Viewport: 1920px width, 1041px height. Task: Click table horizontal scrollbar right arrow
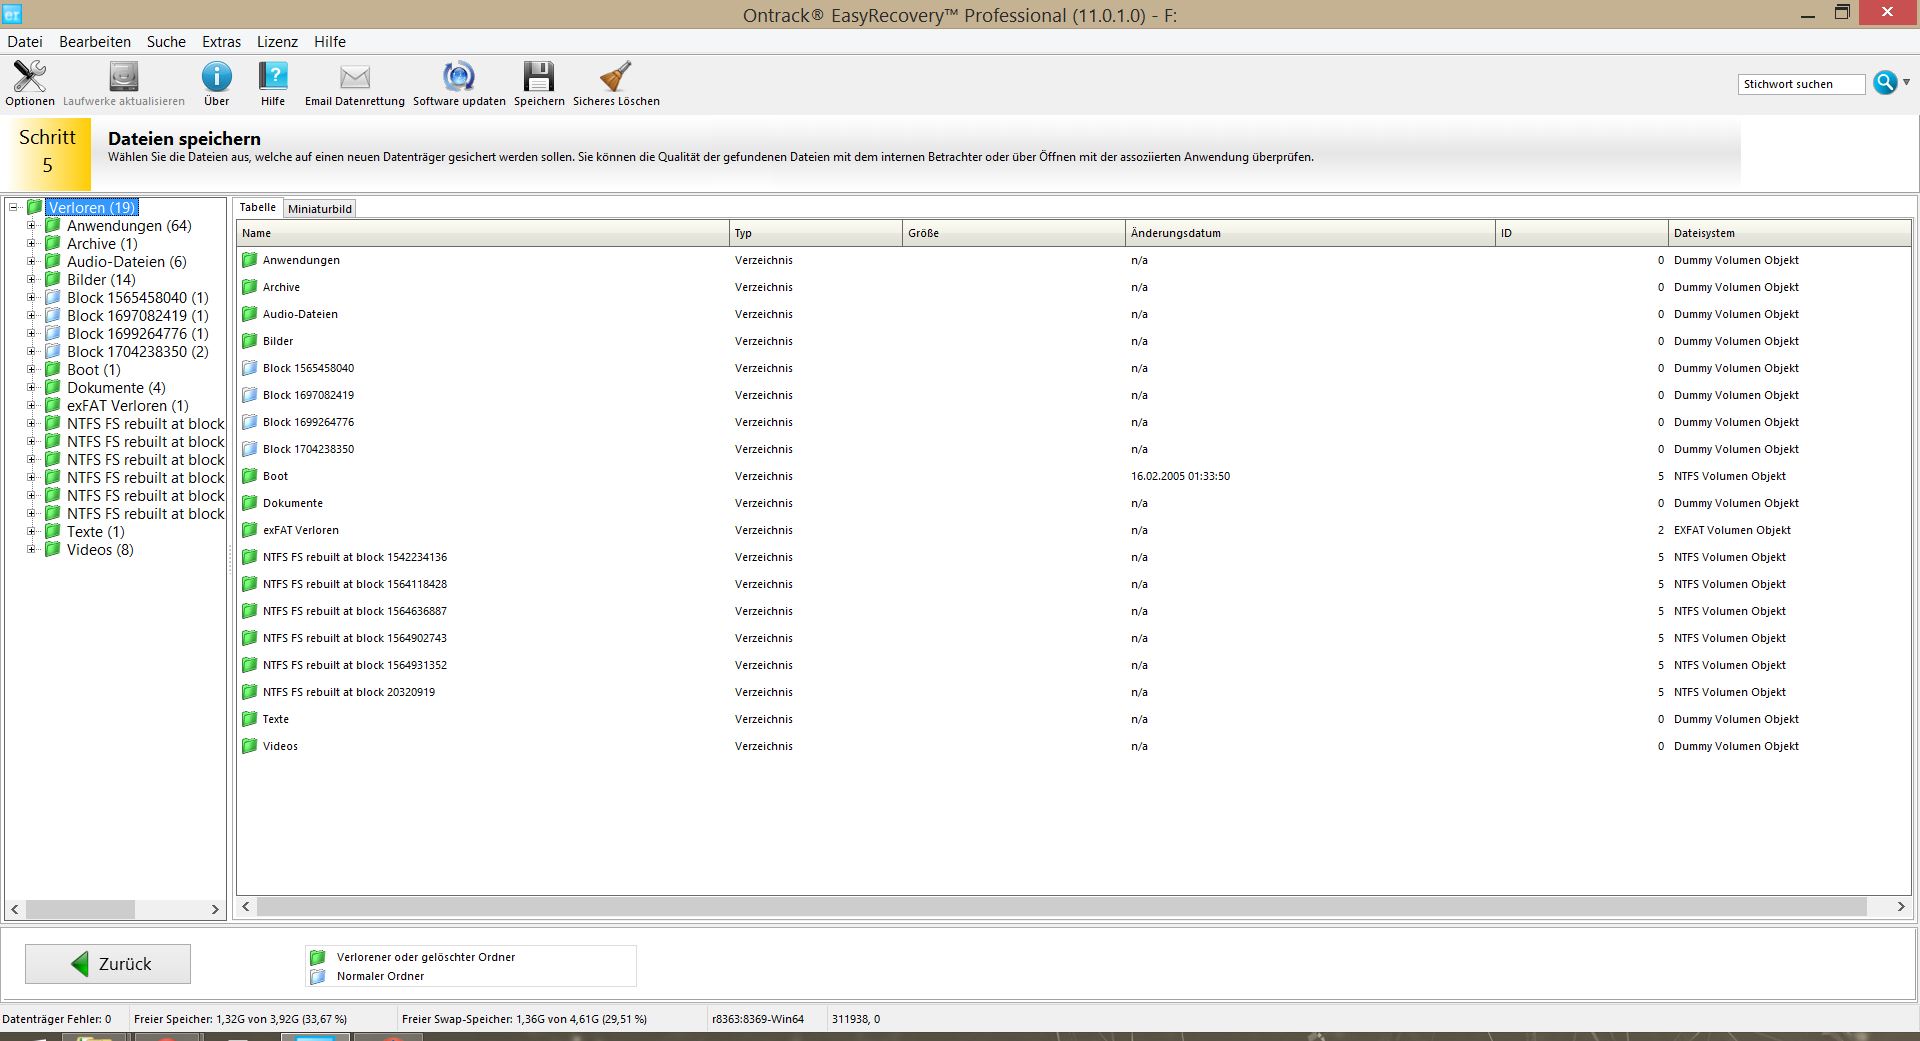pos(1901,907)
